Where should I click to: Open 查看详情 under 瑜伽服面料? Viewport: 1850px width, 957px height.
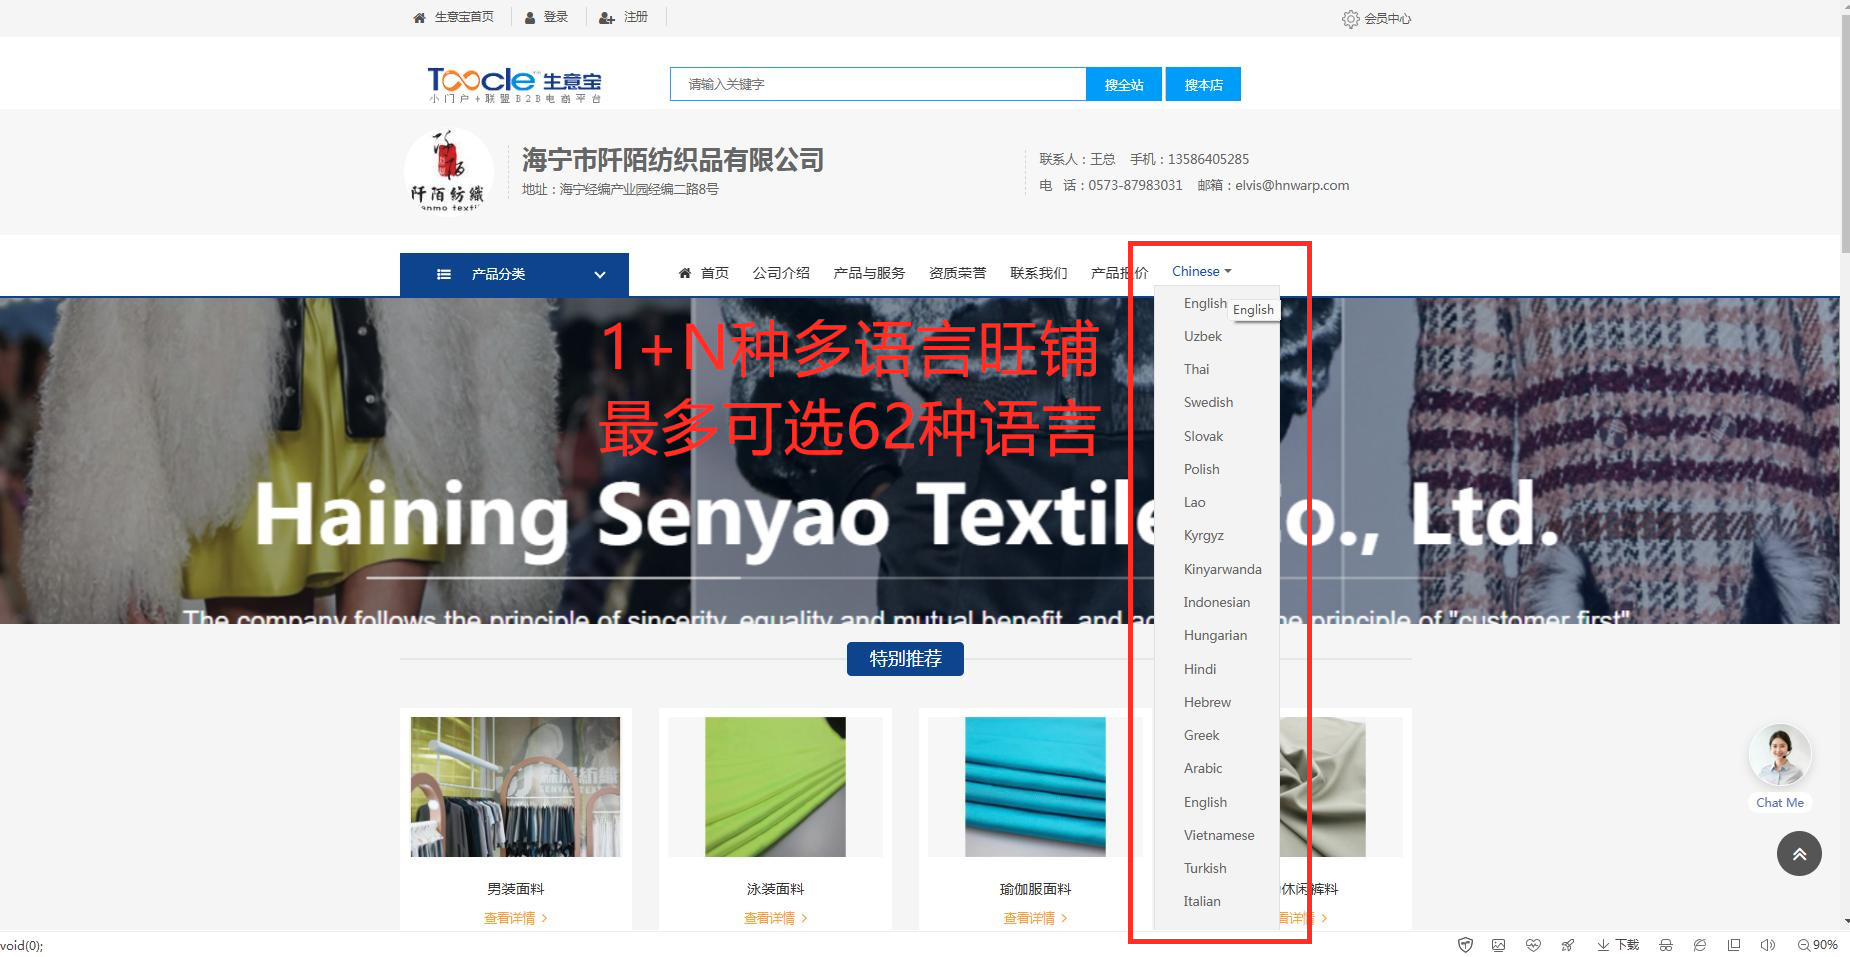(x=1035, y=918)
